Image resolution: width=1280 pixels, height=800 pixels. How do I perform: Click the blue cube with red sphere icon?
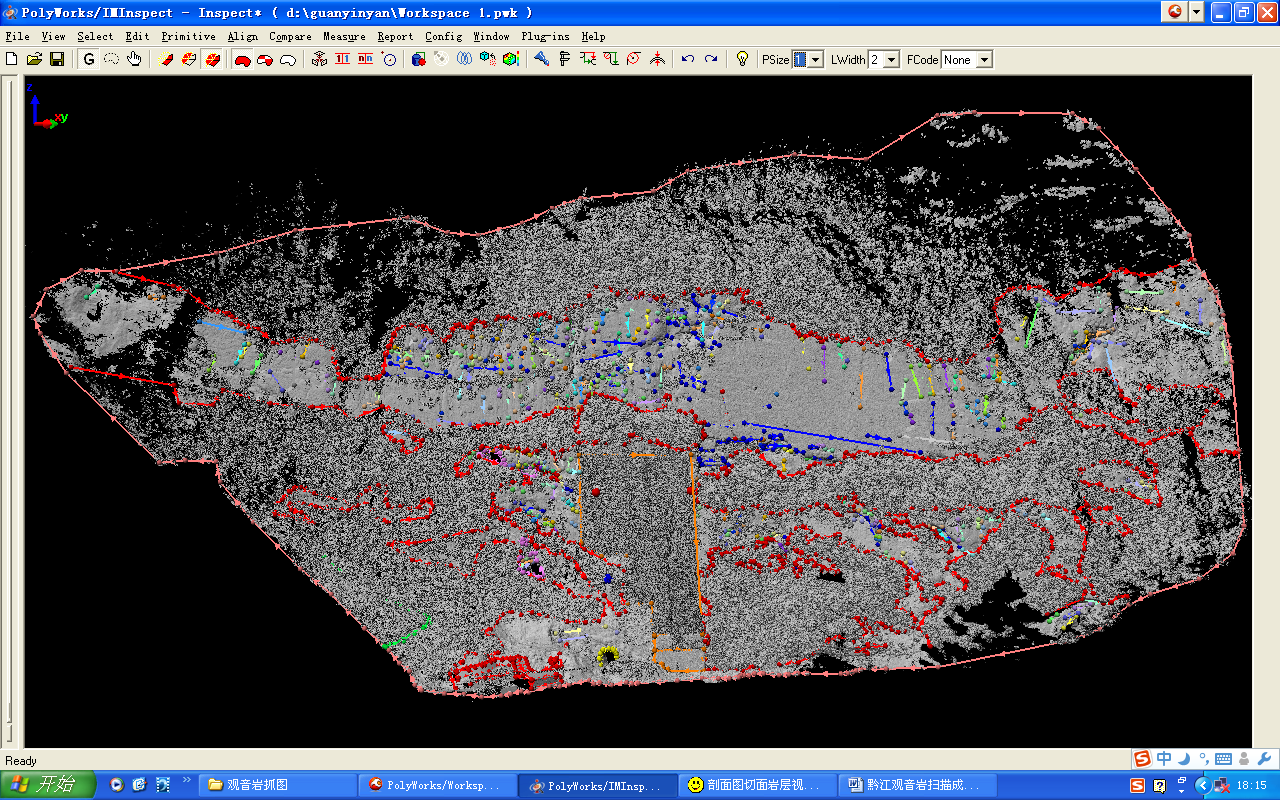tap(418, 60)
